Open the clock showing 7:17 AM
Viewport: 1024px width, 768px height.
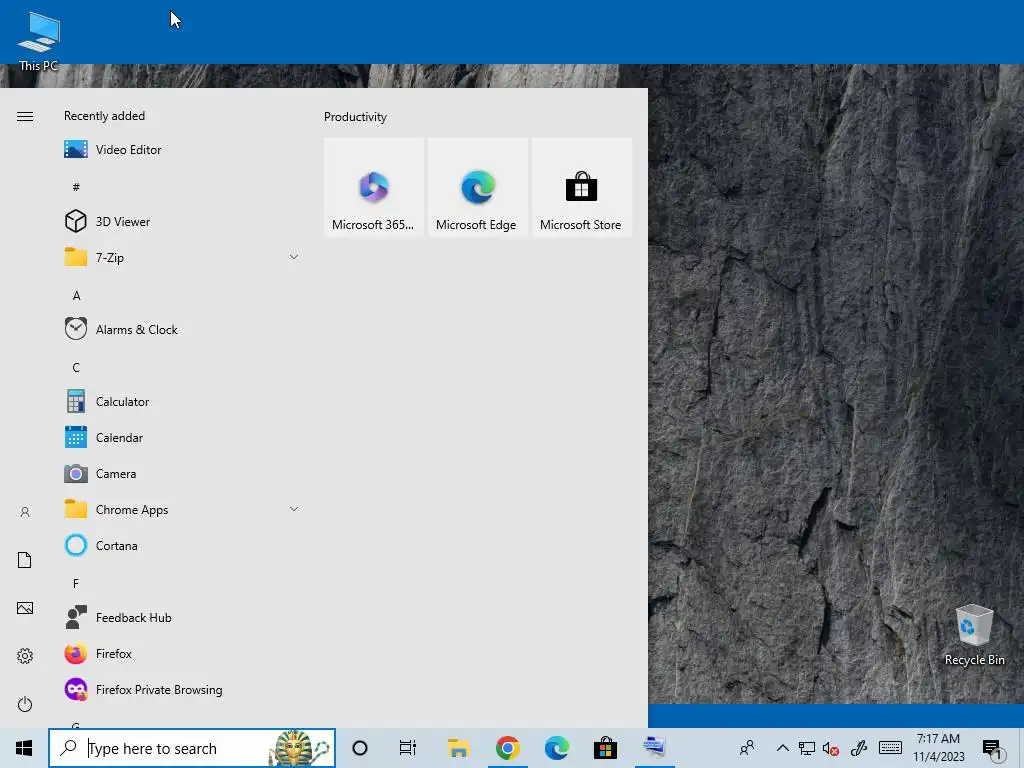click(x=938, y=748)
